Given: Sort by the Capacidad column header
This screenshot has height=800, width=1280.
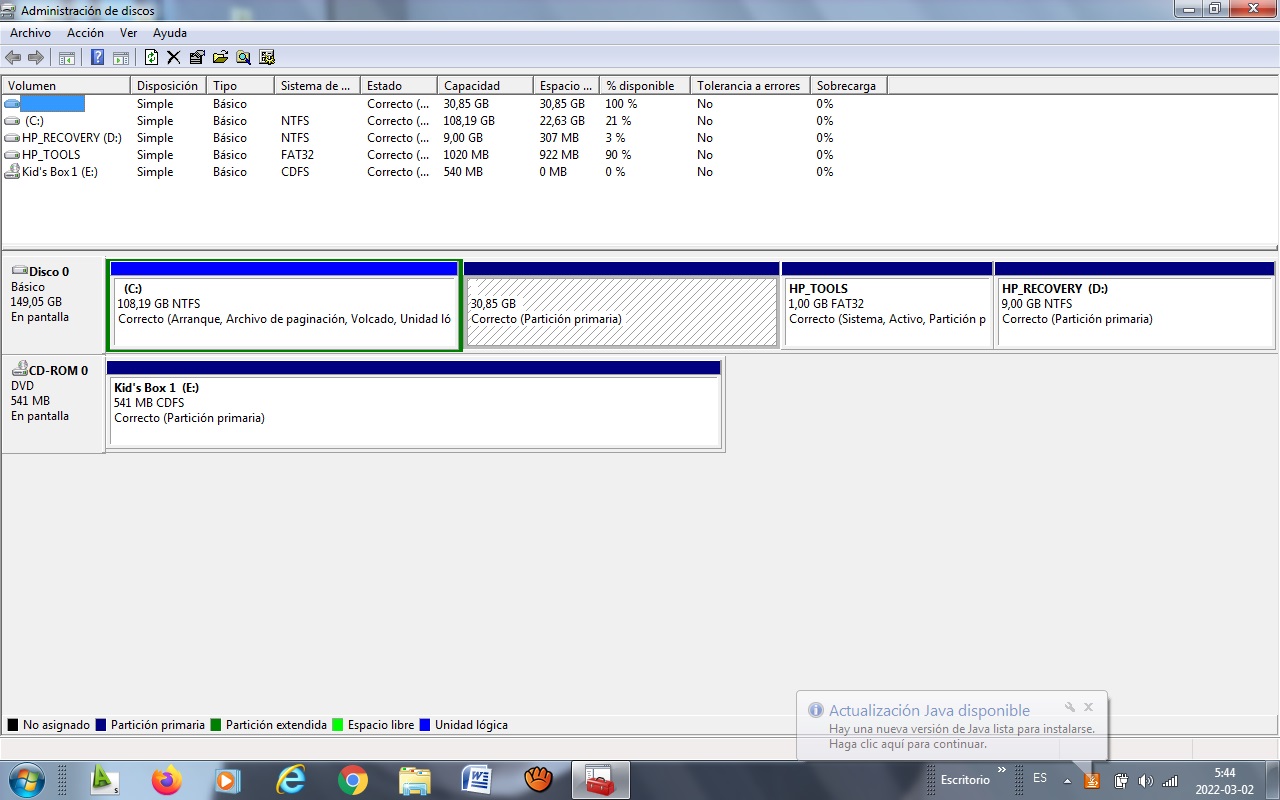Looking at the screenshot, I should click(485, 86).
